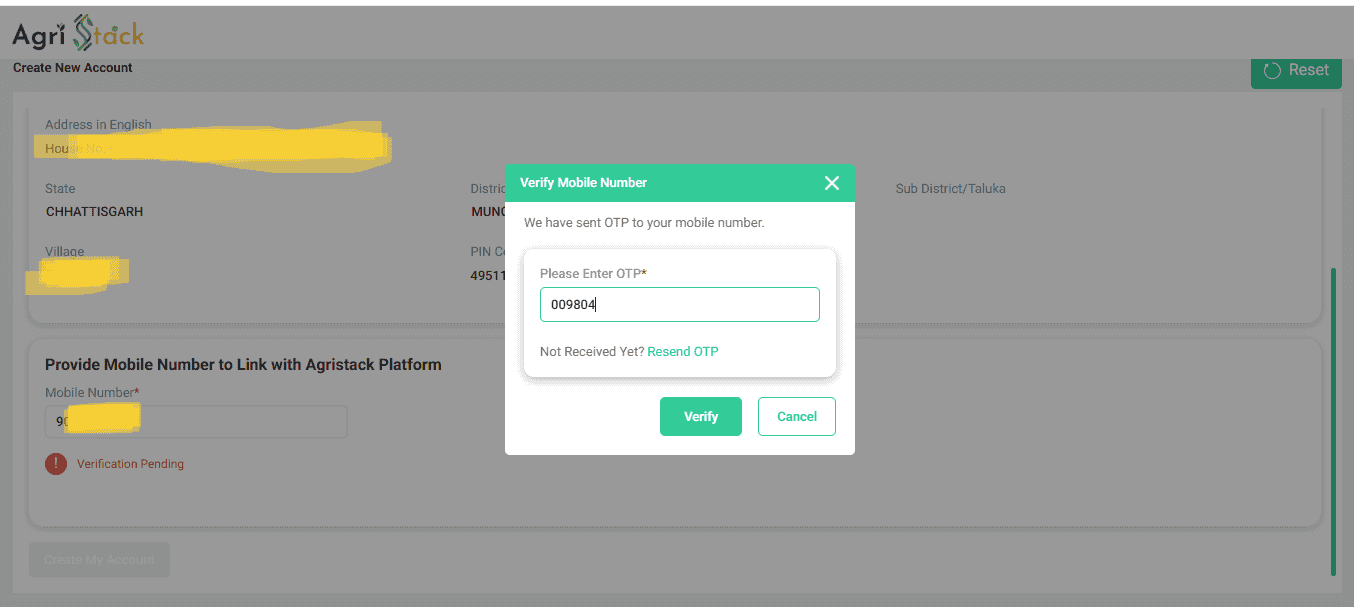The height and width of the screenshot is (607, 1354).
Task: Click the Mobile Number input field
Action: [x=196, y=422]
